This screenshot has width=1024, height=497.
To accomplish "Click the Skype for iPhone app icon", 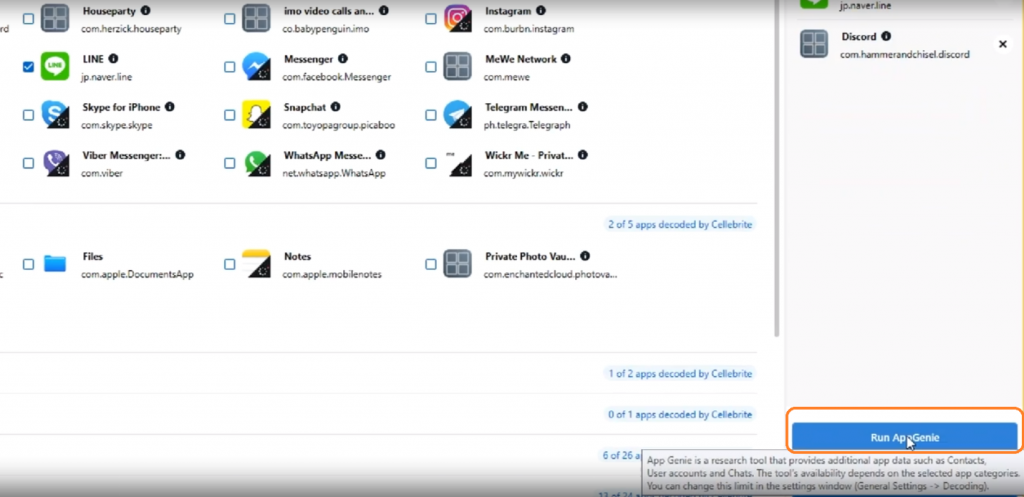I will click(x=55, y=114).
